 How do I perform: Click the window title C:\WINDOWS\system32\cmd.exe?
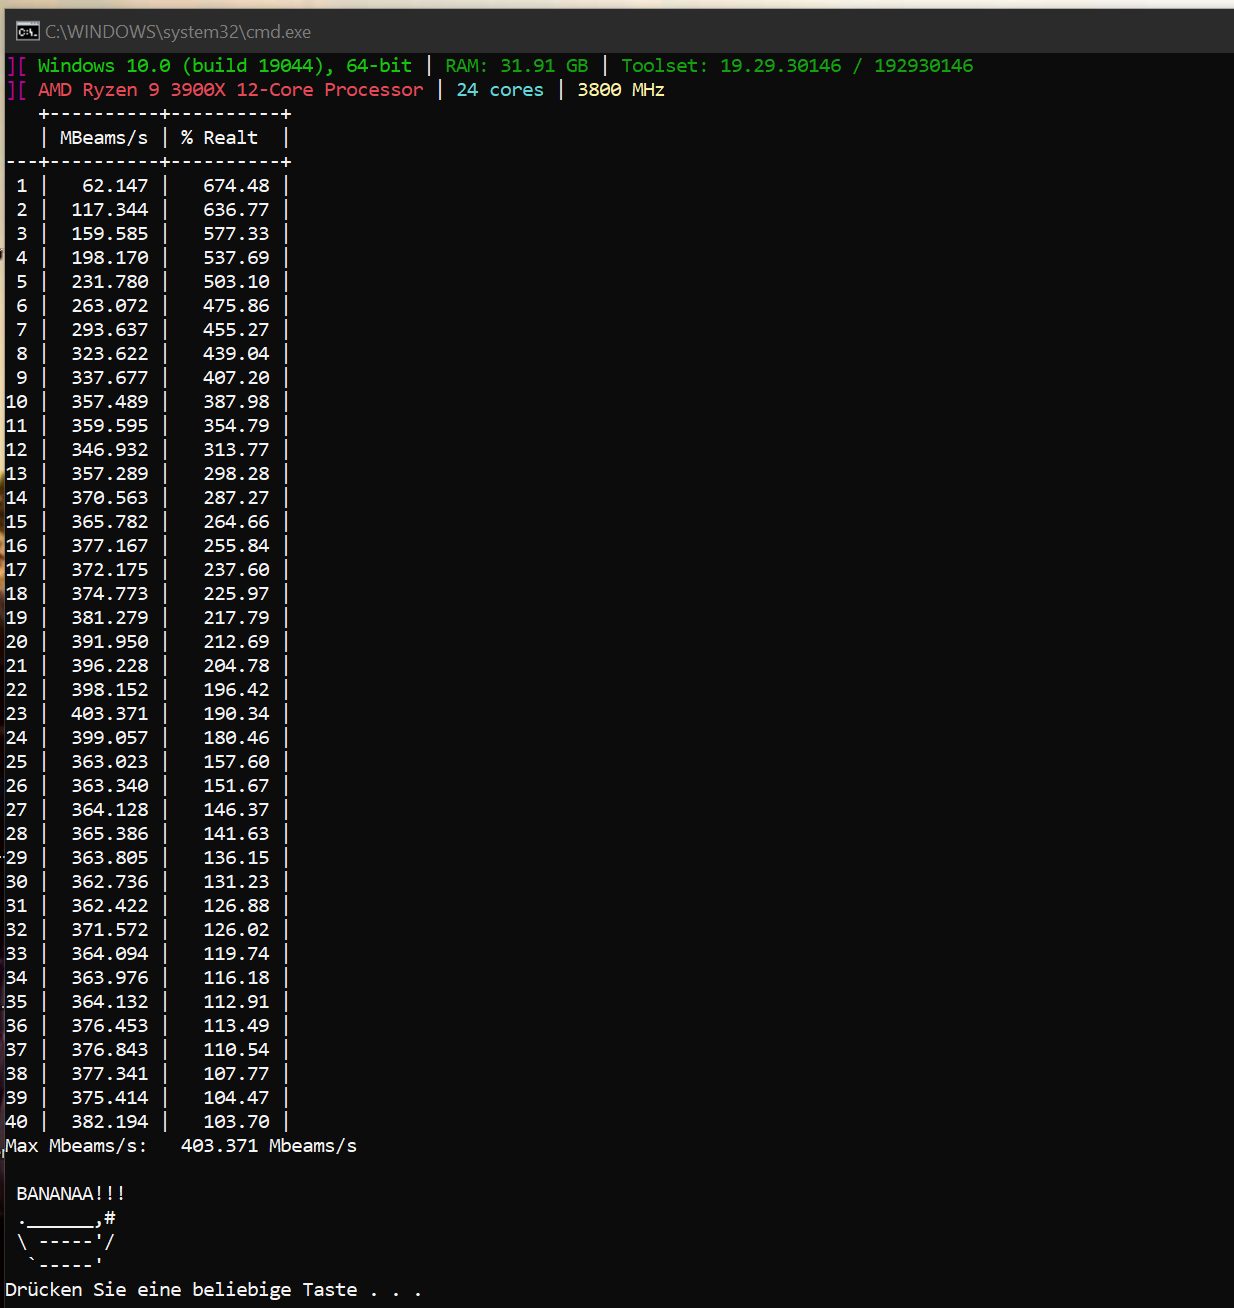pyautogui.click(x=178, y=32)
